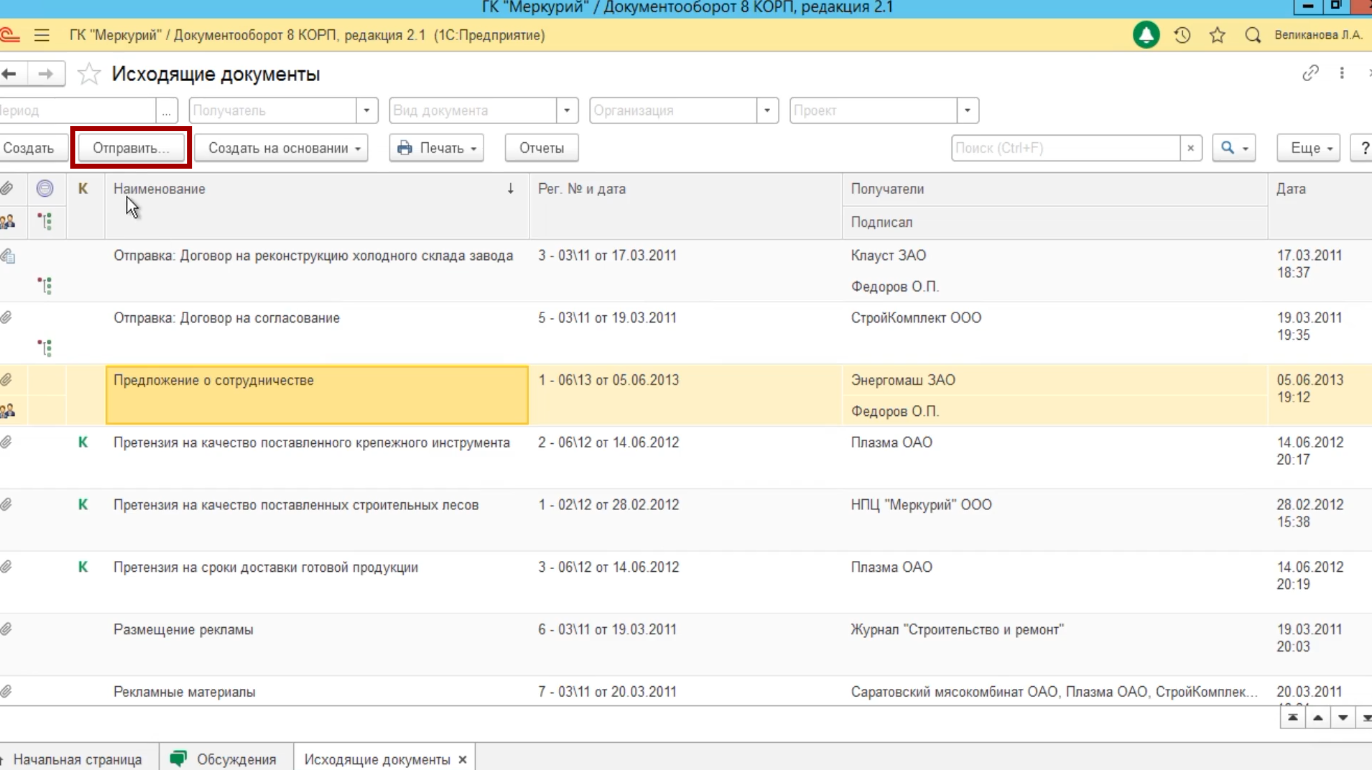The width and height of the screenshot is (1372, 770).
Task: Click the Отправить... button
Action: 131,148
